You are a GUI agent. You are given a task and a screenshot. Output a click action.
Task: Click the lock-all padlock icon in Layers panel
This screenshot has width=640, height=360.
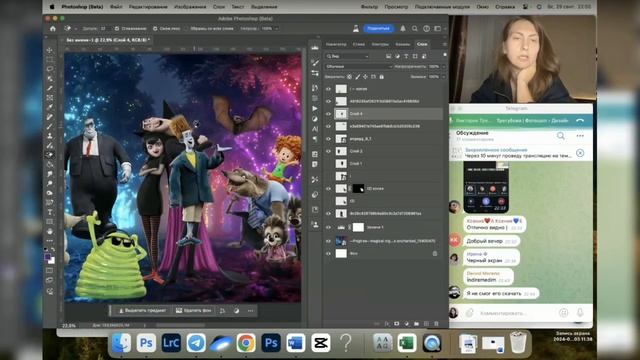click(382, 77)
